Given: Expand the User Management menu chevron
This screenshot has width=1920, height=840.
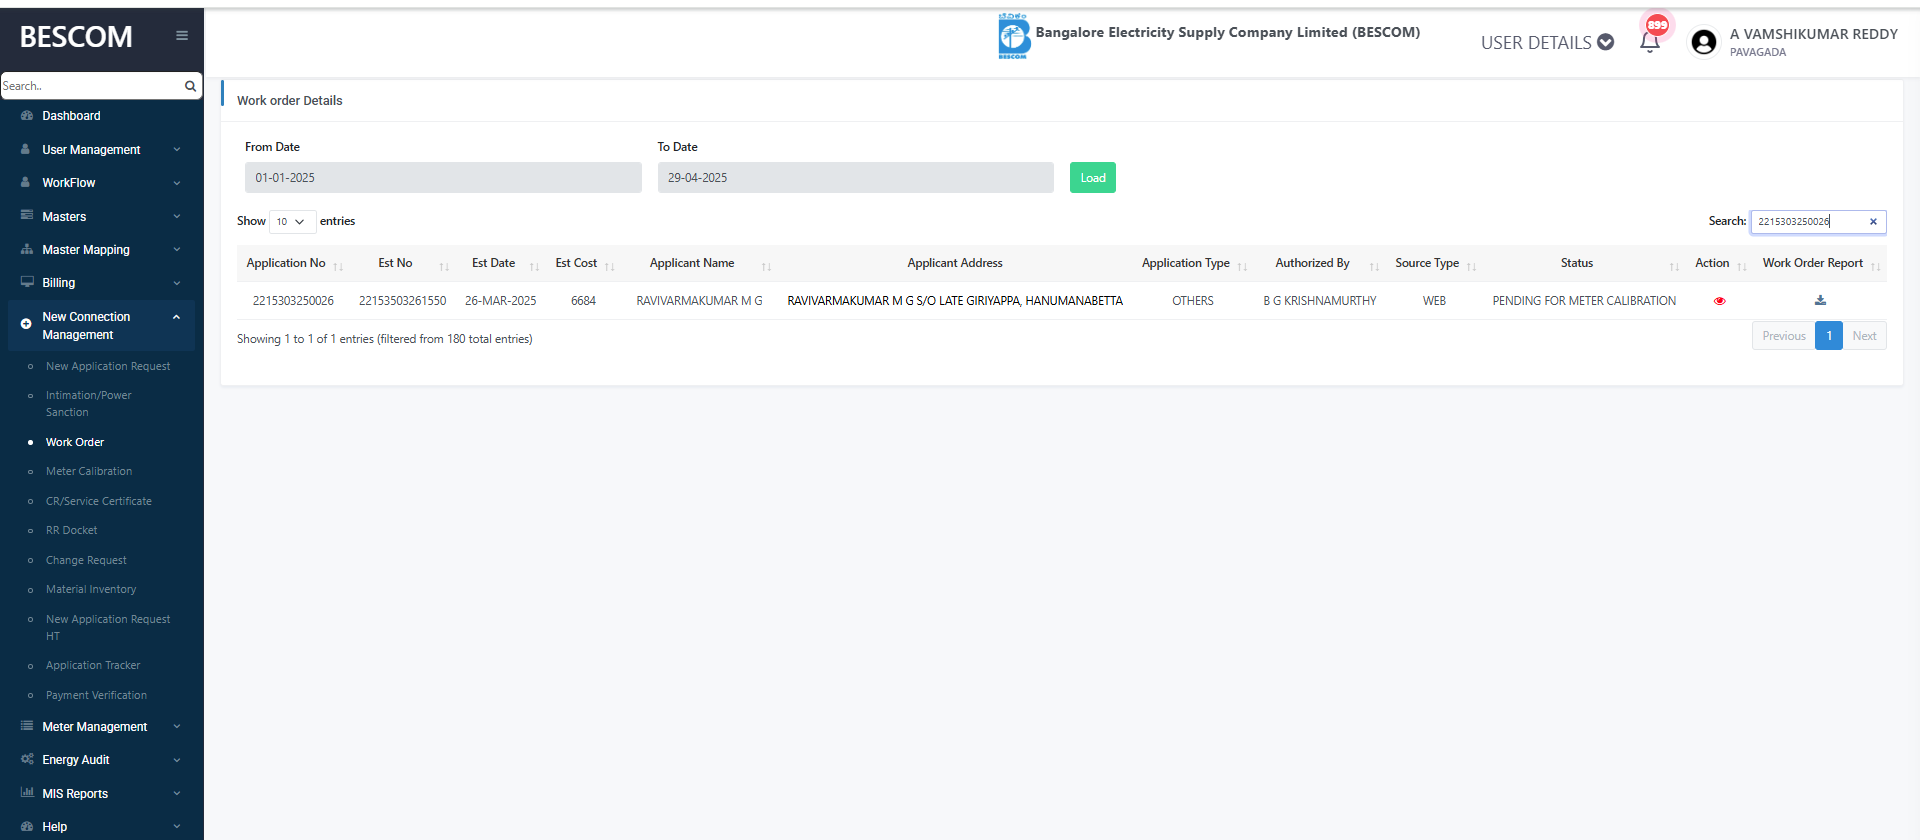Looking at the screenshot, I should (177, 150).
